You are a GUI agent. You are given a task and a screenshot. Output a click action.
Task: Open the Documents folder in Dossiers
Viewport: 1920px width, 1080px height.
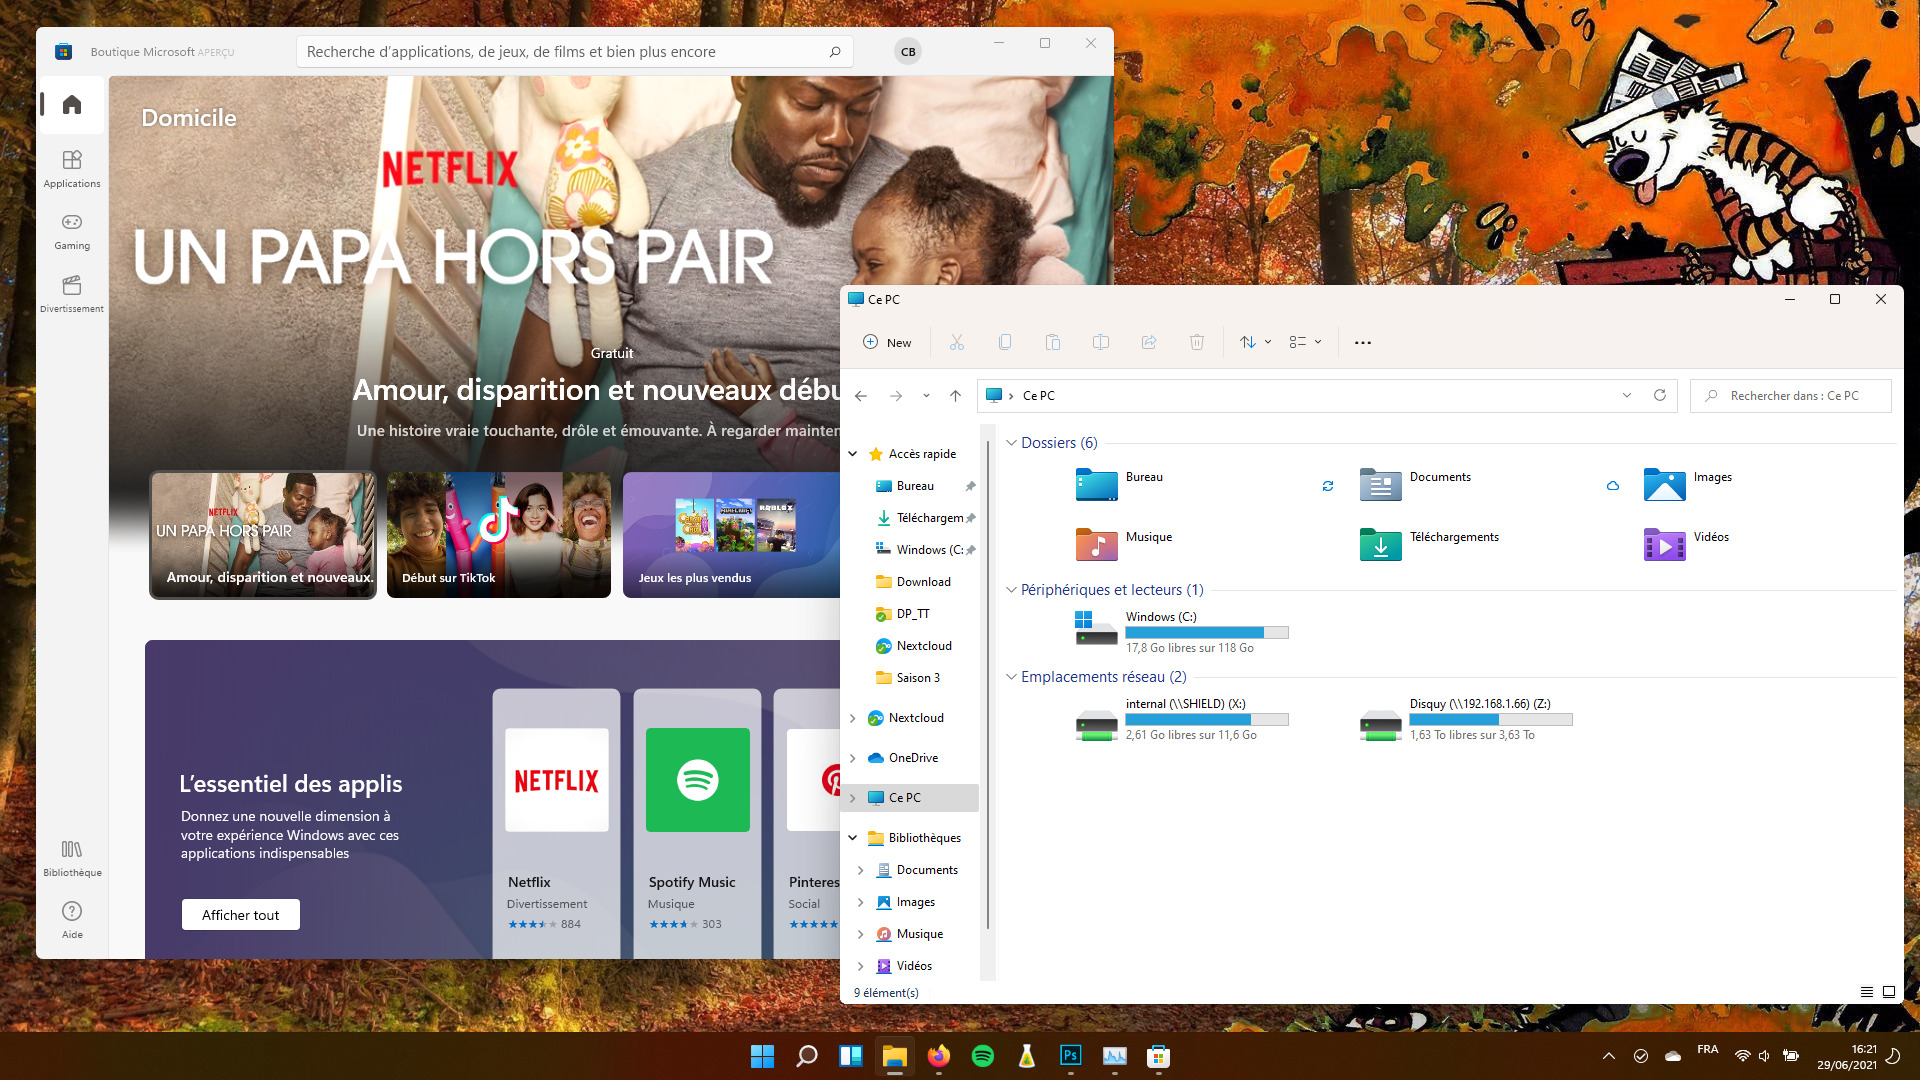1415,484
